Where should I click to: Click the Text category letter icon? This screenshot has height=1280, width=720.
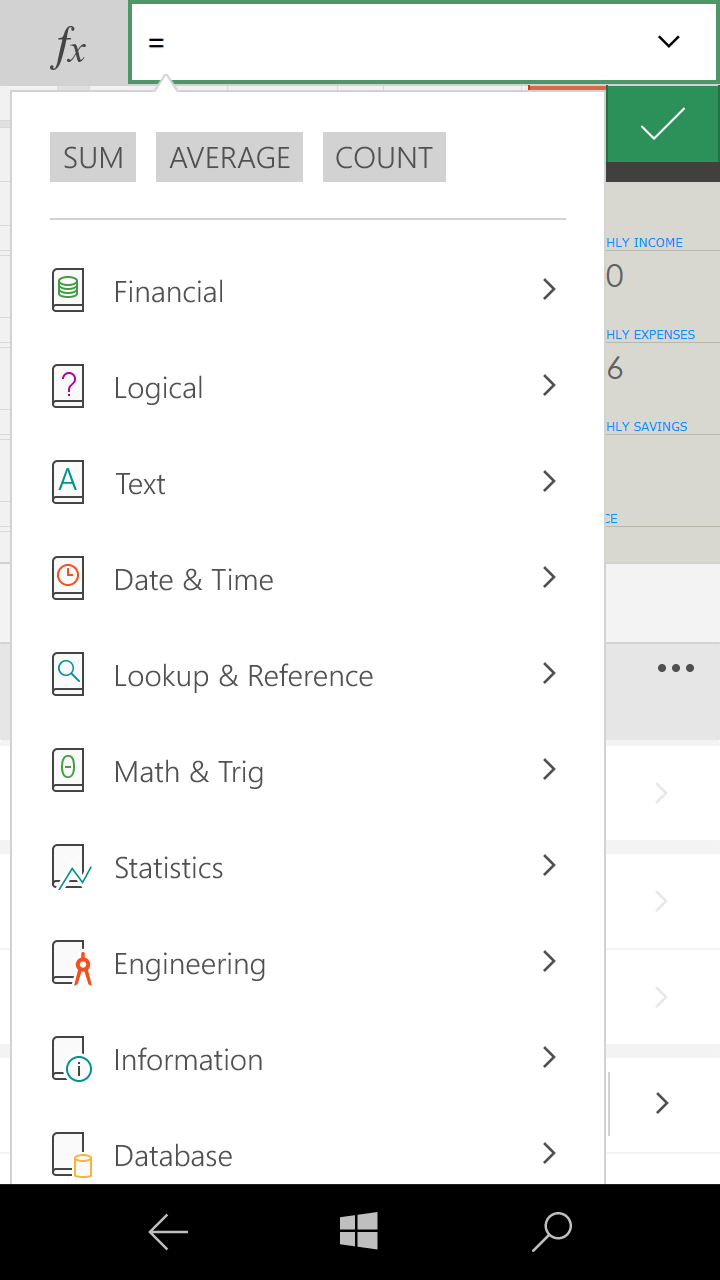68,482
